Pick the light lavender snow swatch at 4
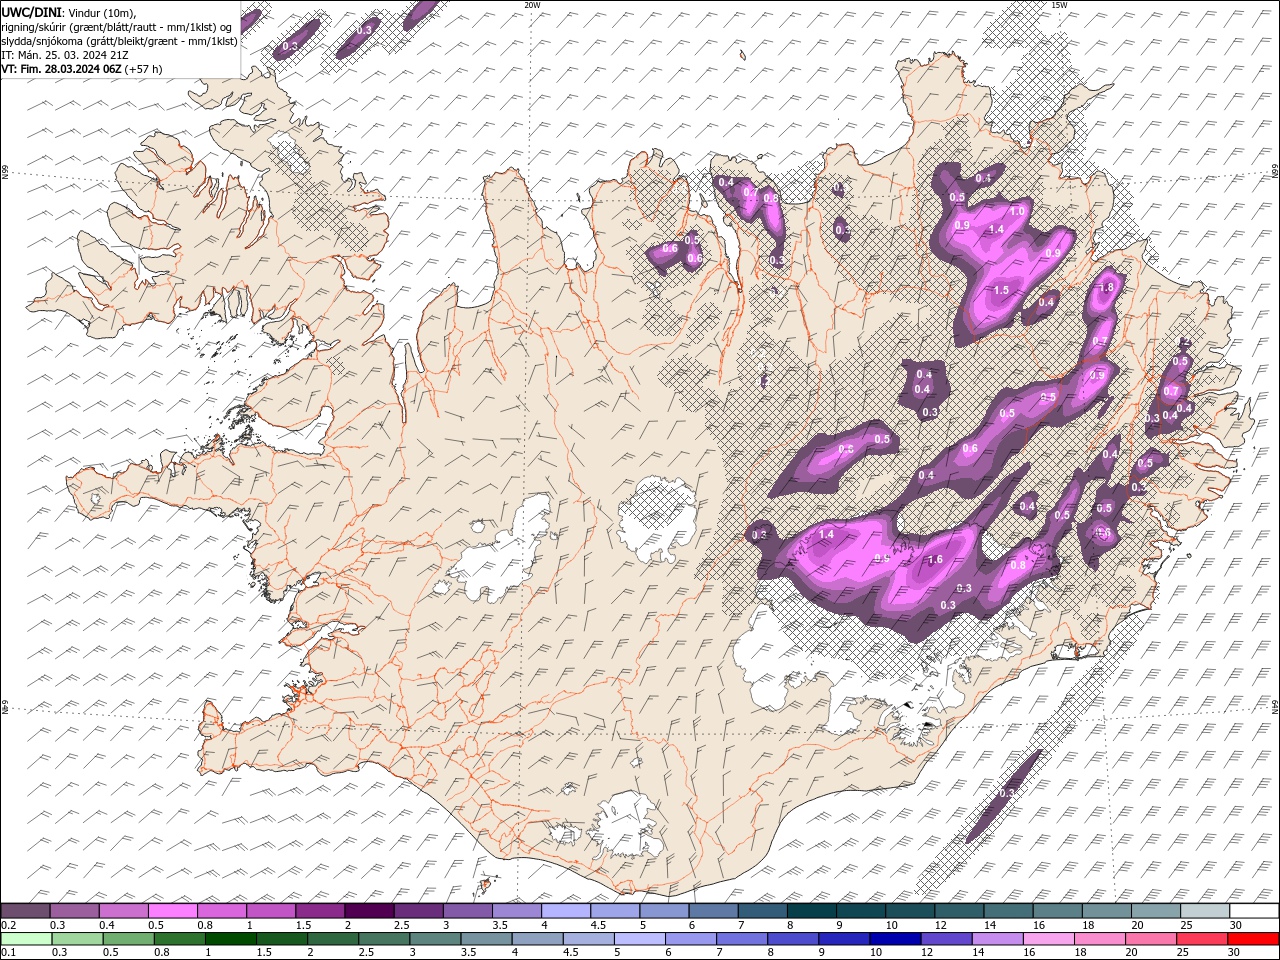The image size is (1280, 960). [x=566, y=911]
